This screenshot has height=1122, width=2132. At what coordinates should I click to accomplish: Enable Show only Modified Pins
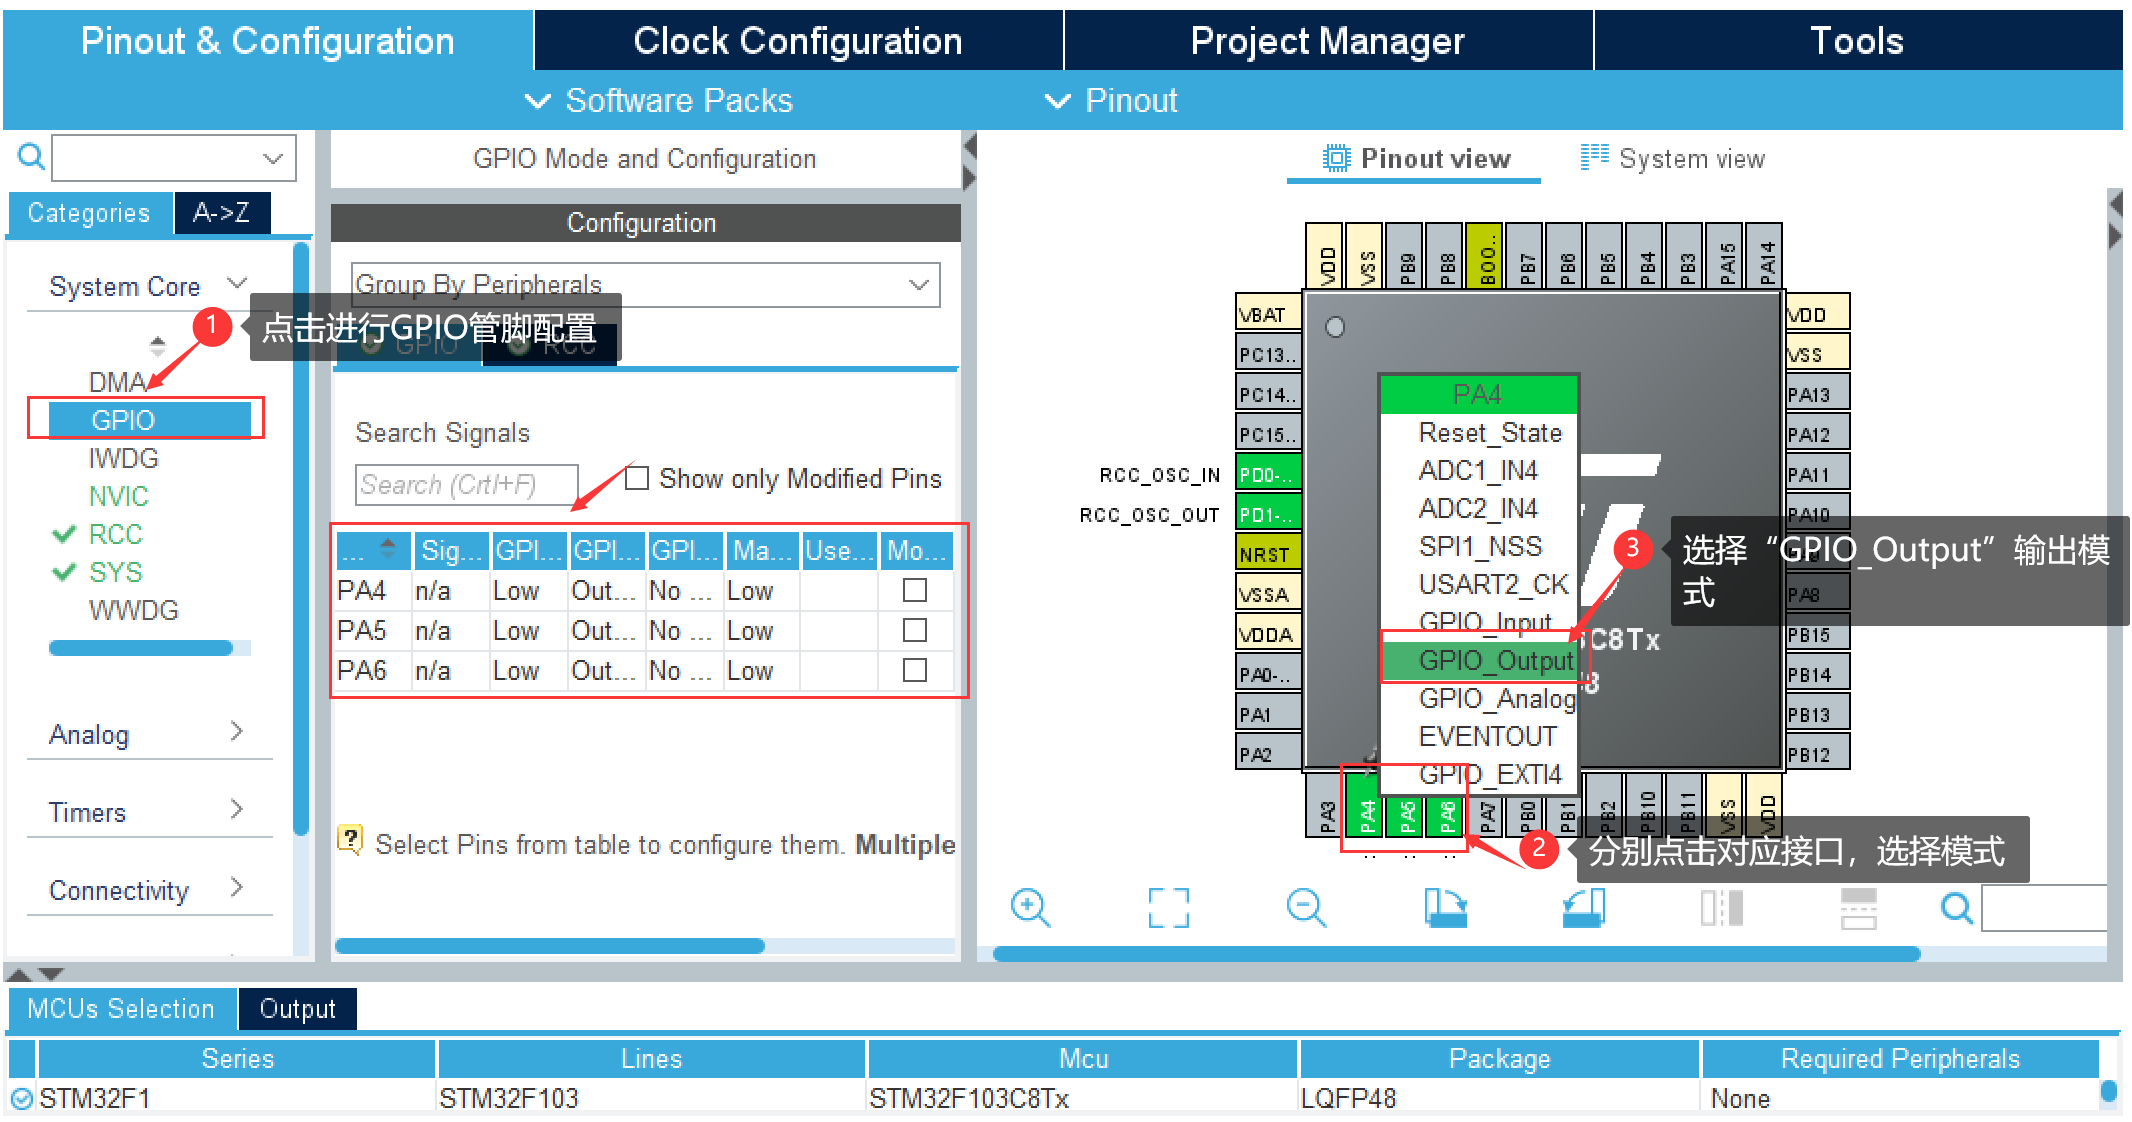(x=637, y=478)
